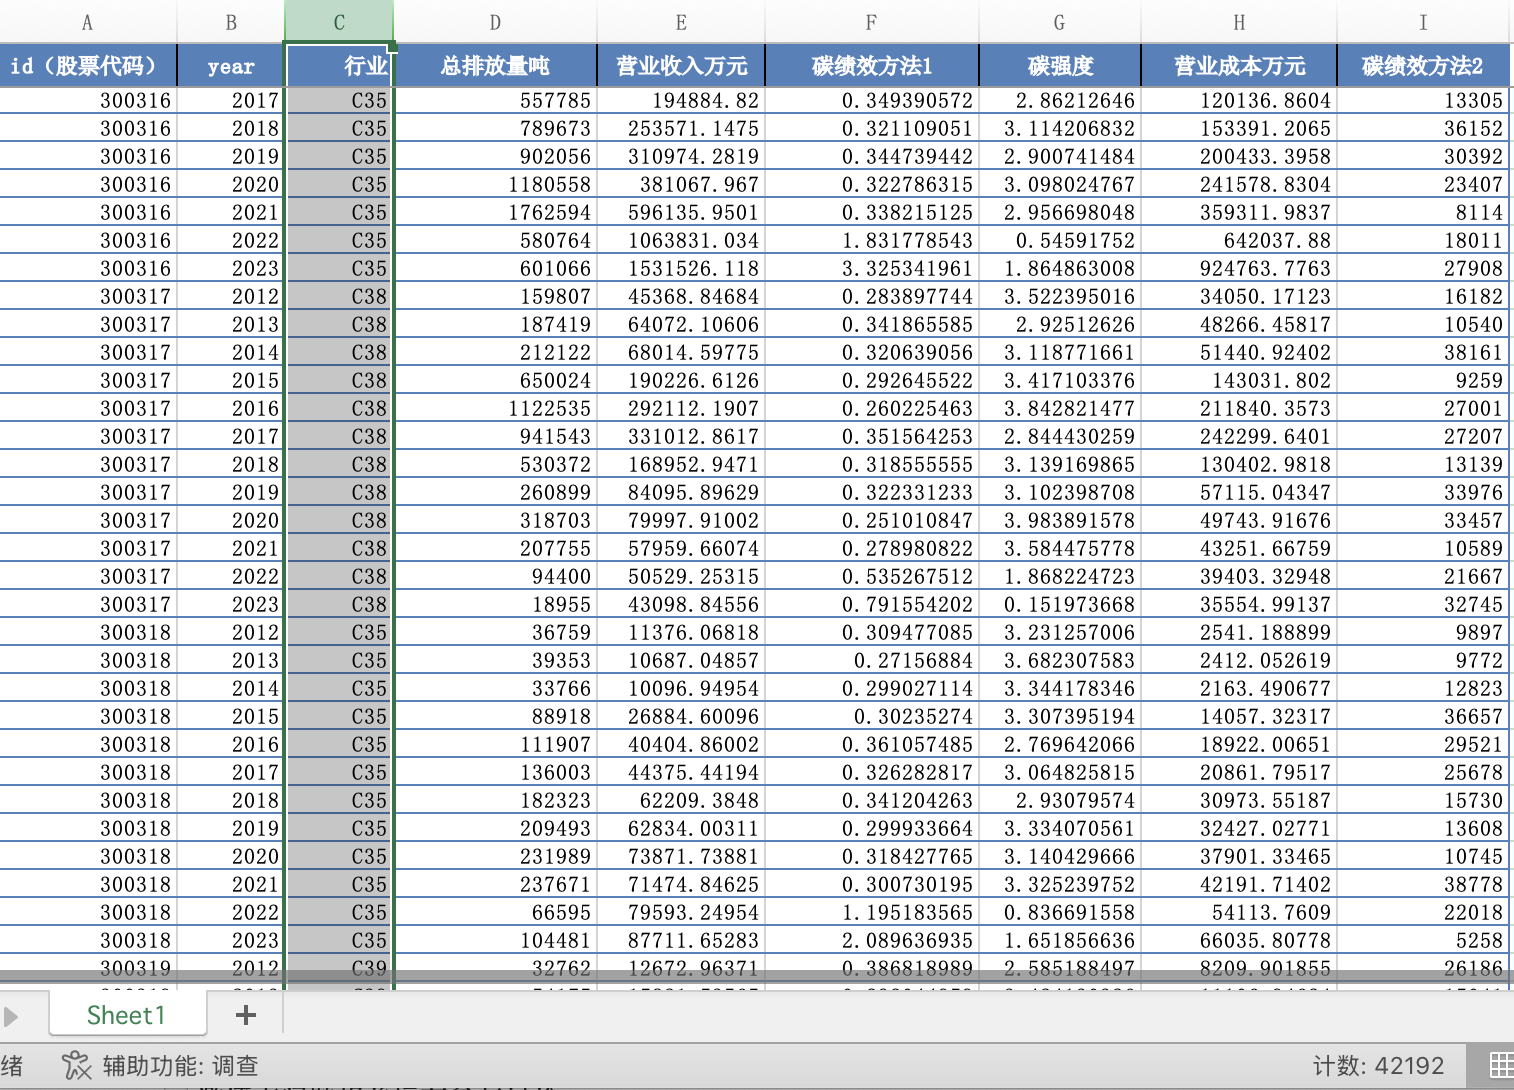This screenshot has height=1090, width=1514.
Task: Click the cell reading 38778
Action: coord(1423,884)
